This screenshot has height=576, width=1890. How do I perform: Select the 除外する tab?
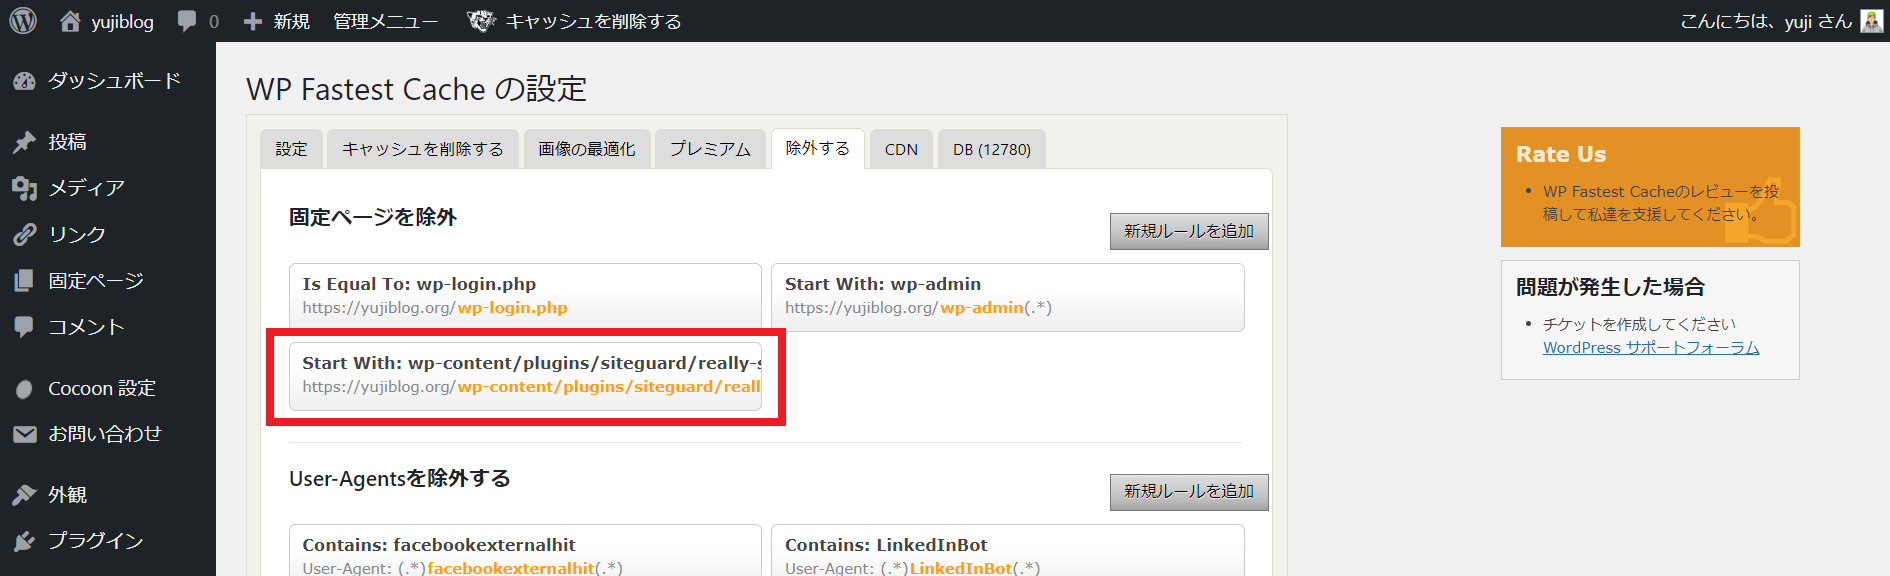(x=818, y=148)
